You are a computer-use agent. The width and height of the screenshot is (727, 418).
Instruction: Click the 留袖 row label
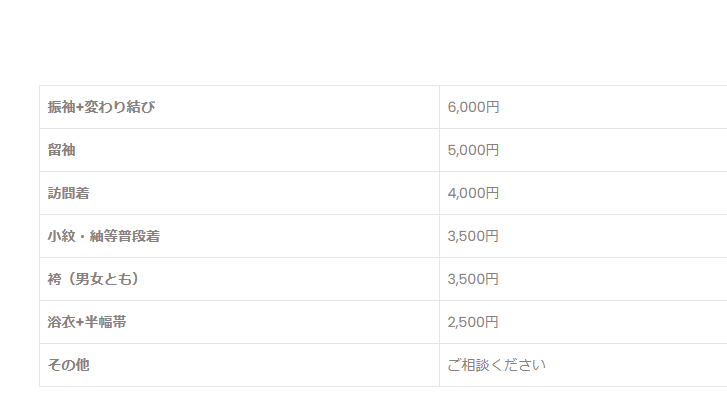click(x=61, y=150)
